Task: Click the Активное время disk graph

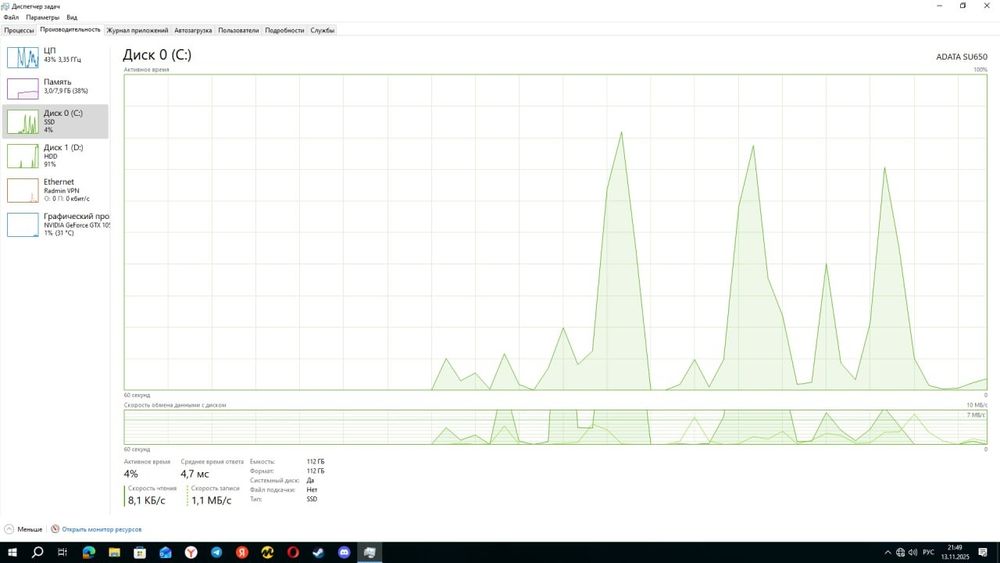Action: coord(555,232)
